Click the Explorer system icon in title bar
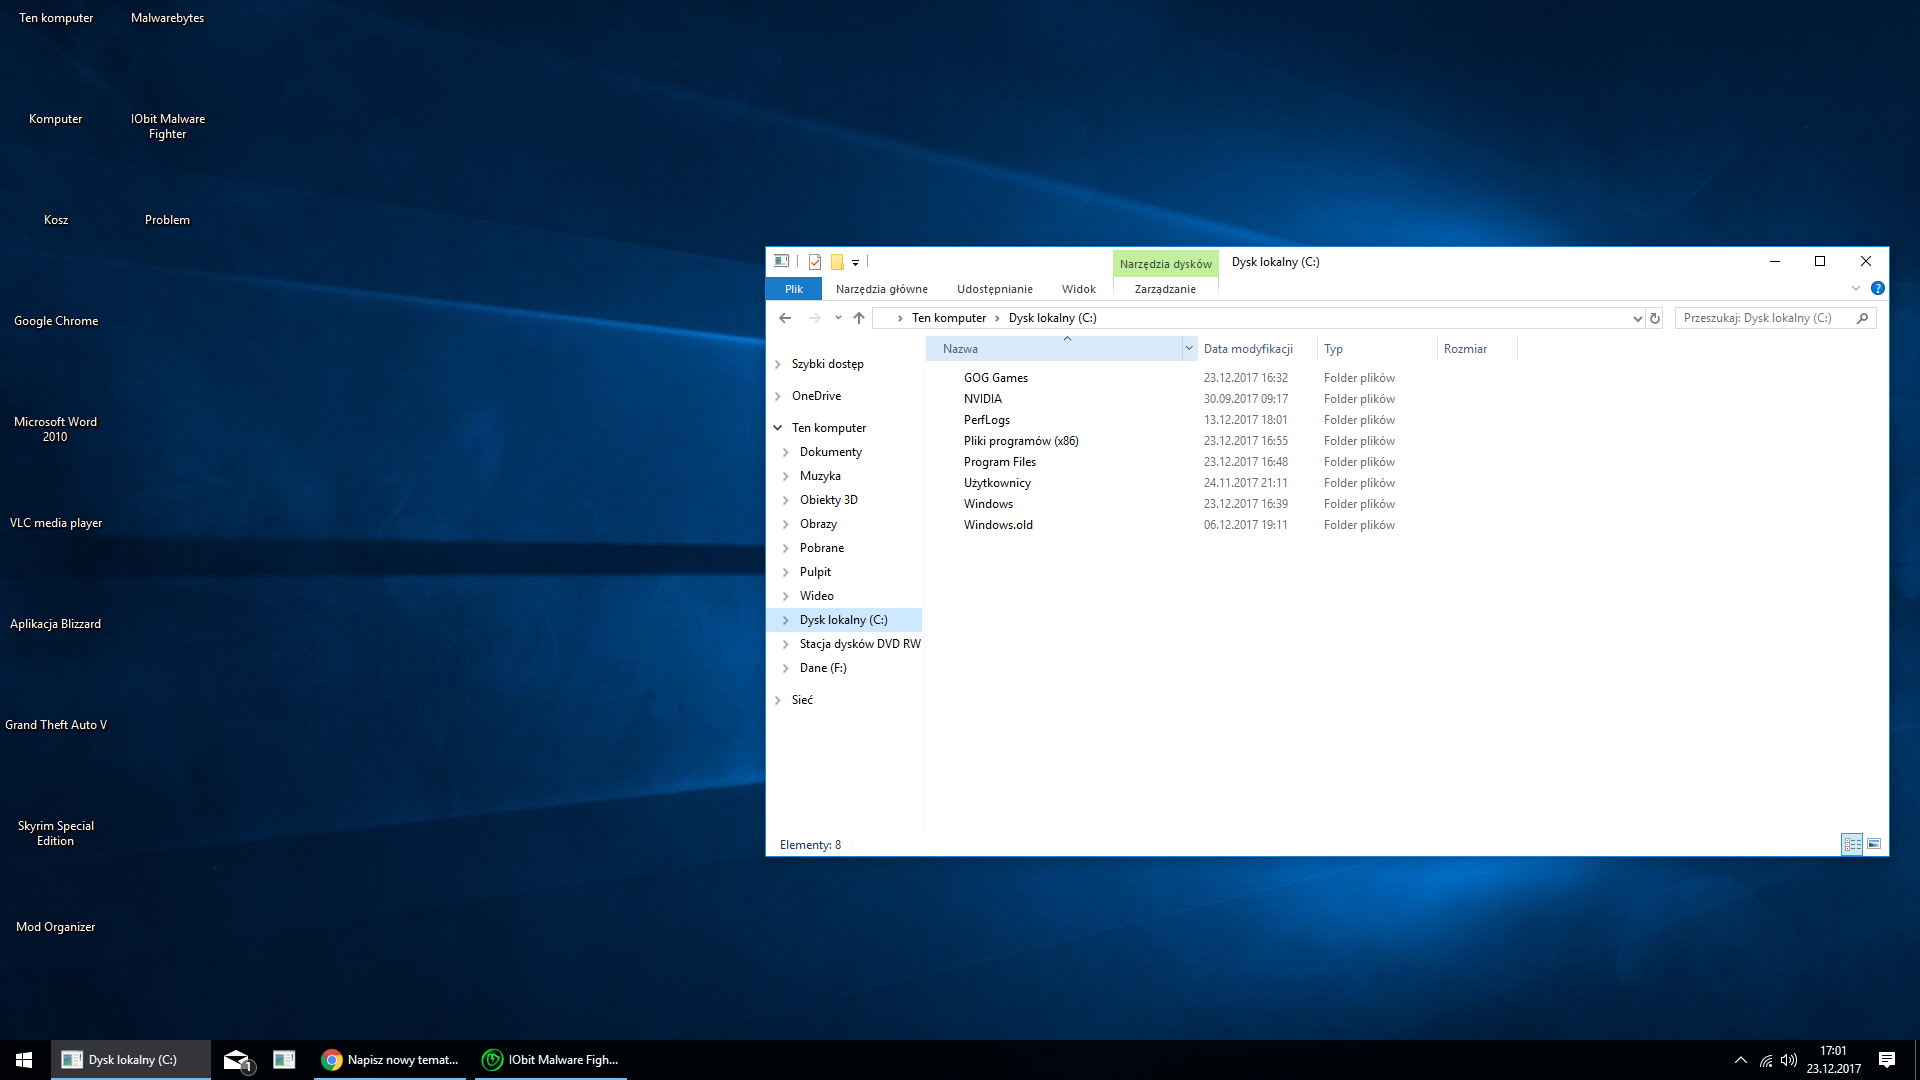 (782, 261)
